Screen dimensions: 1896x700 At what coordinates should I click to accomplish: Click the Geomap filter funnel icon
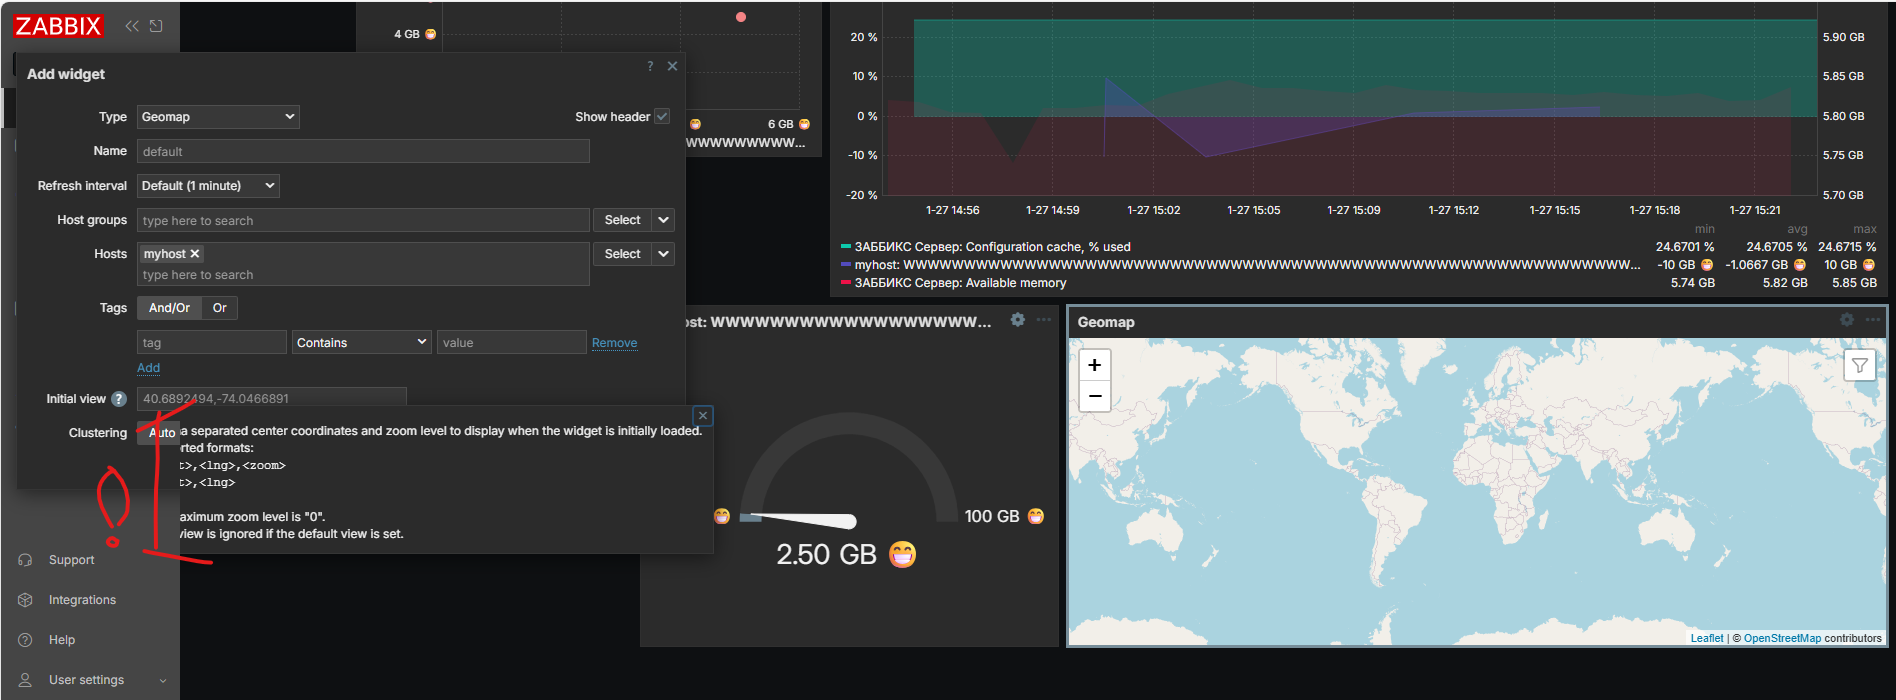point(1859,366)
